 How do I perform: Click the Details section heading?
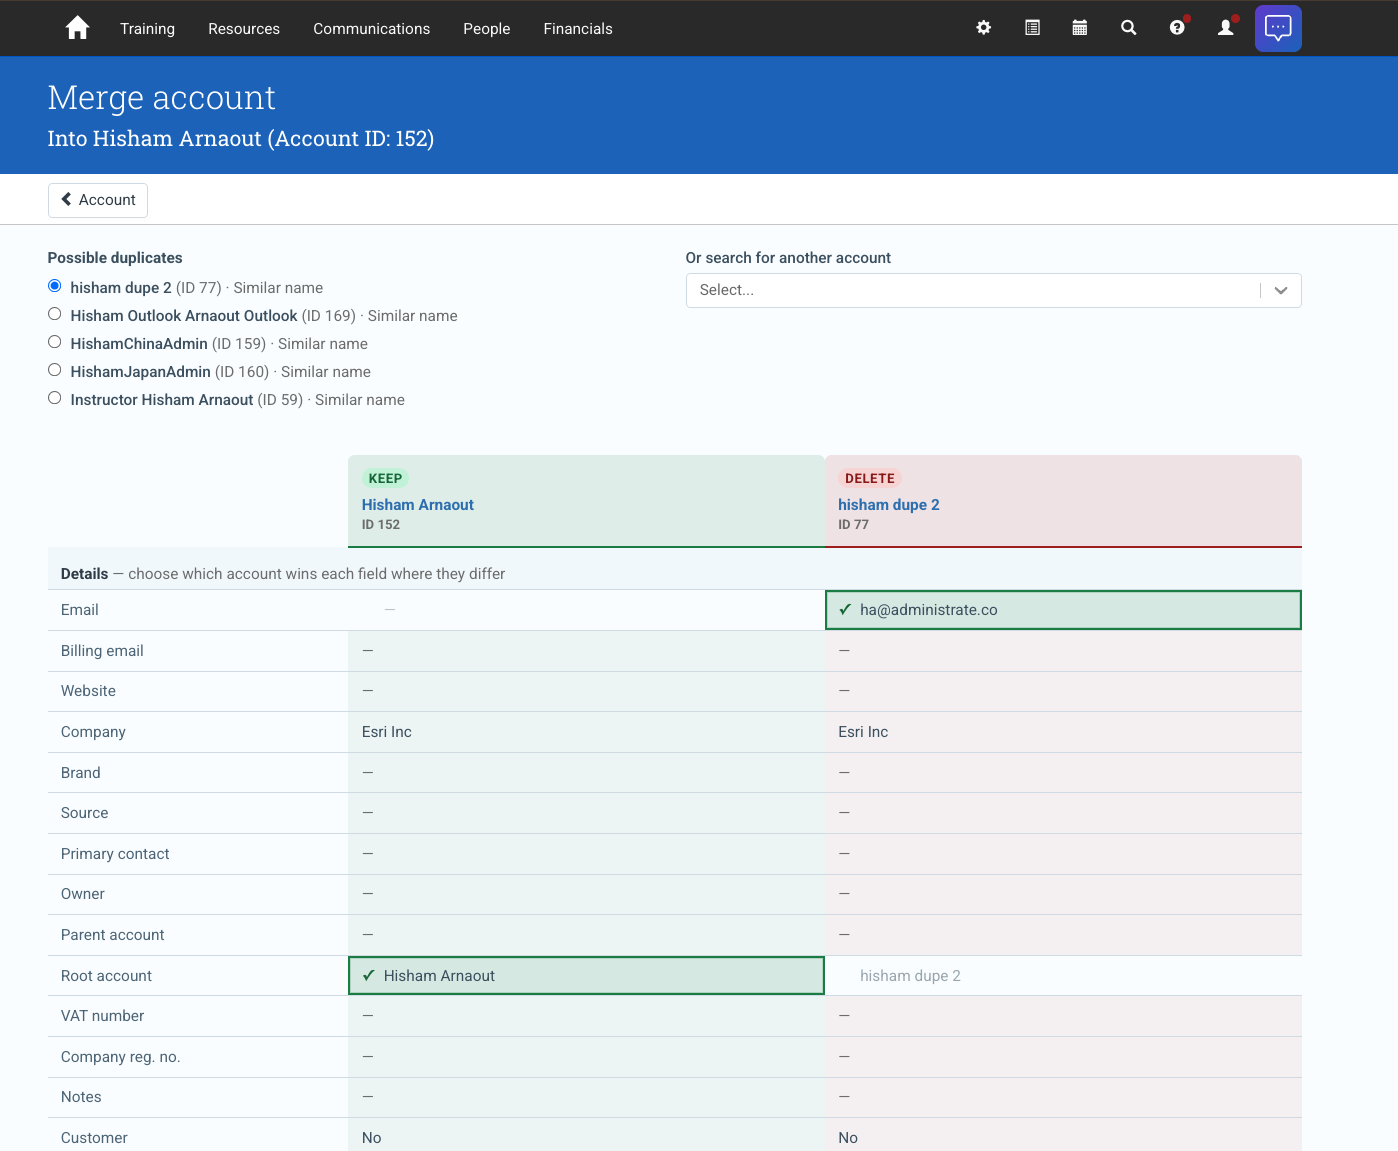tap(84, 574)
